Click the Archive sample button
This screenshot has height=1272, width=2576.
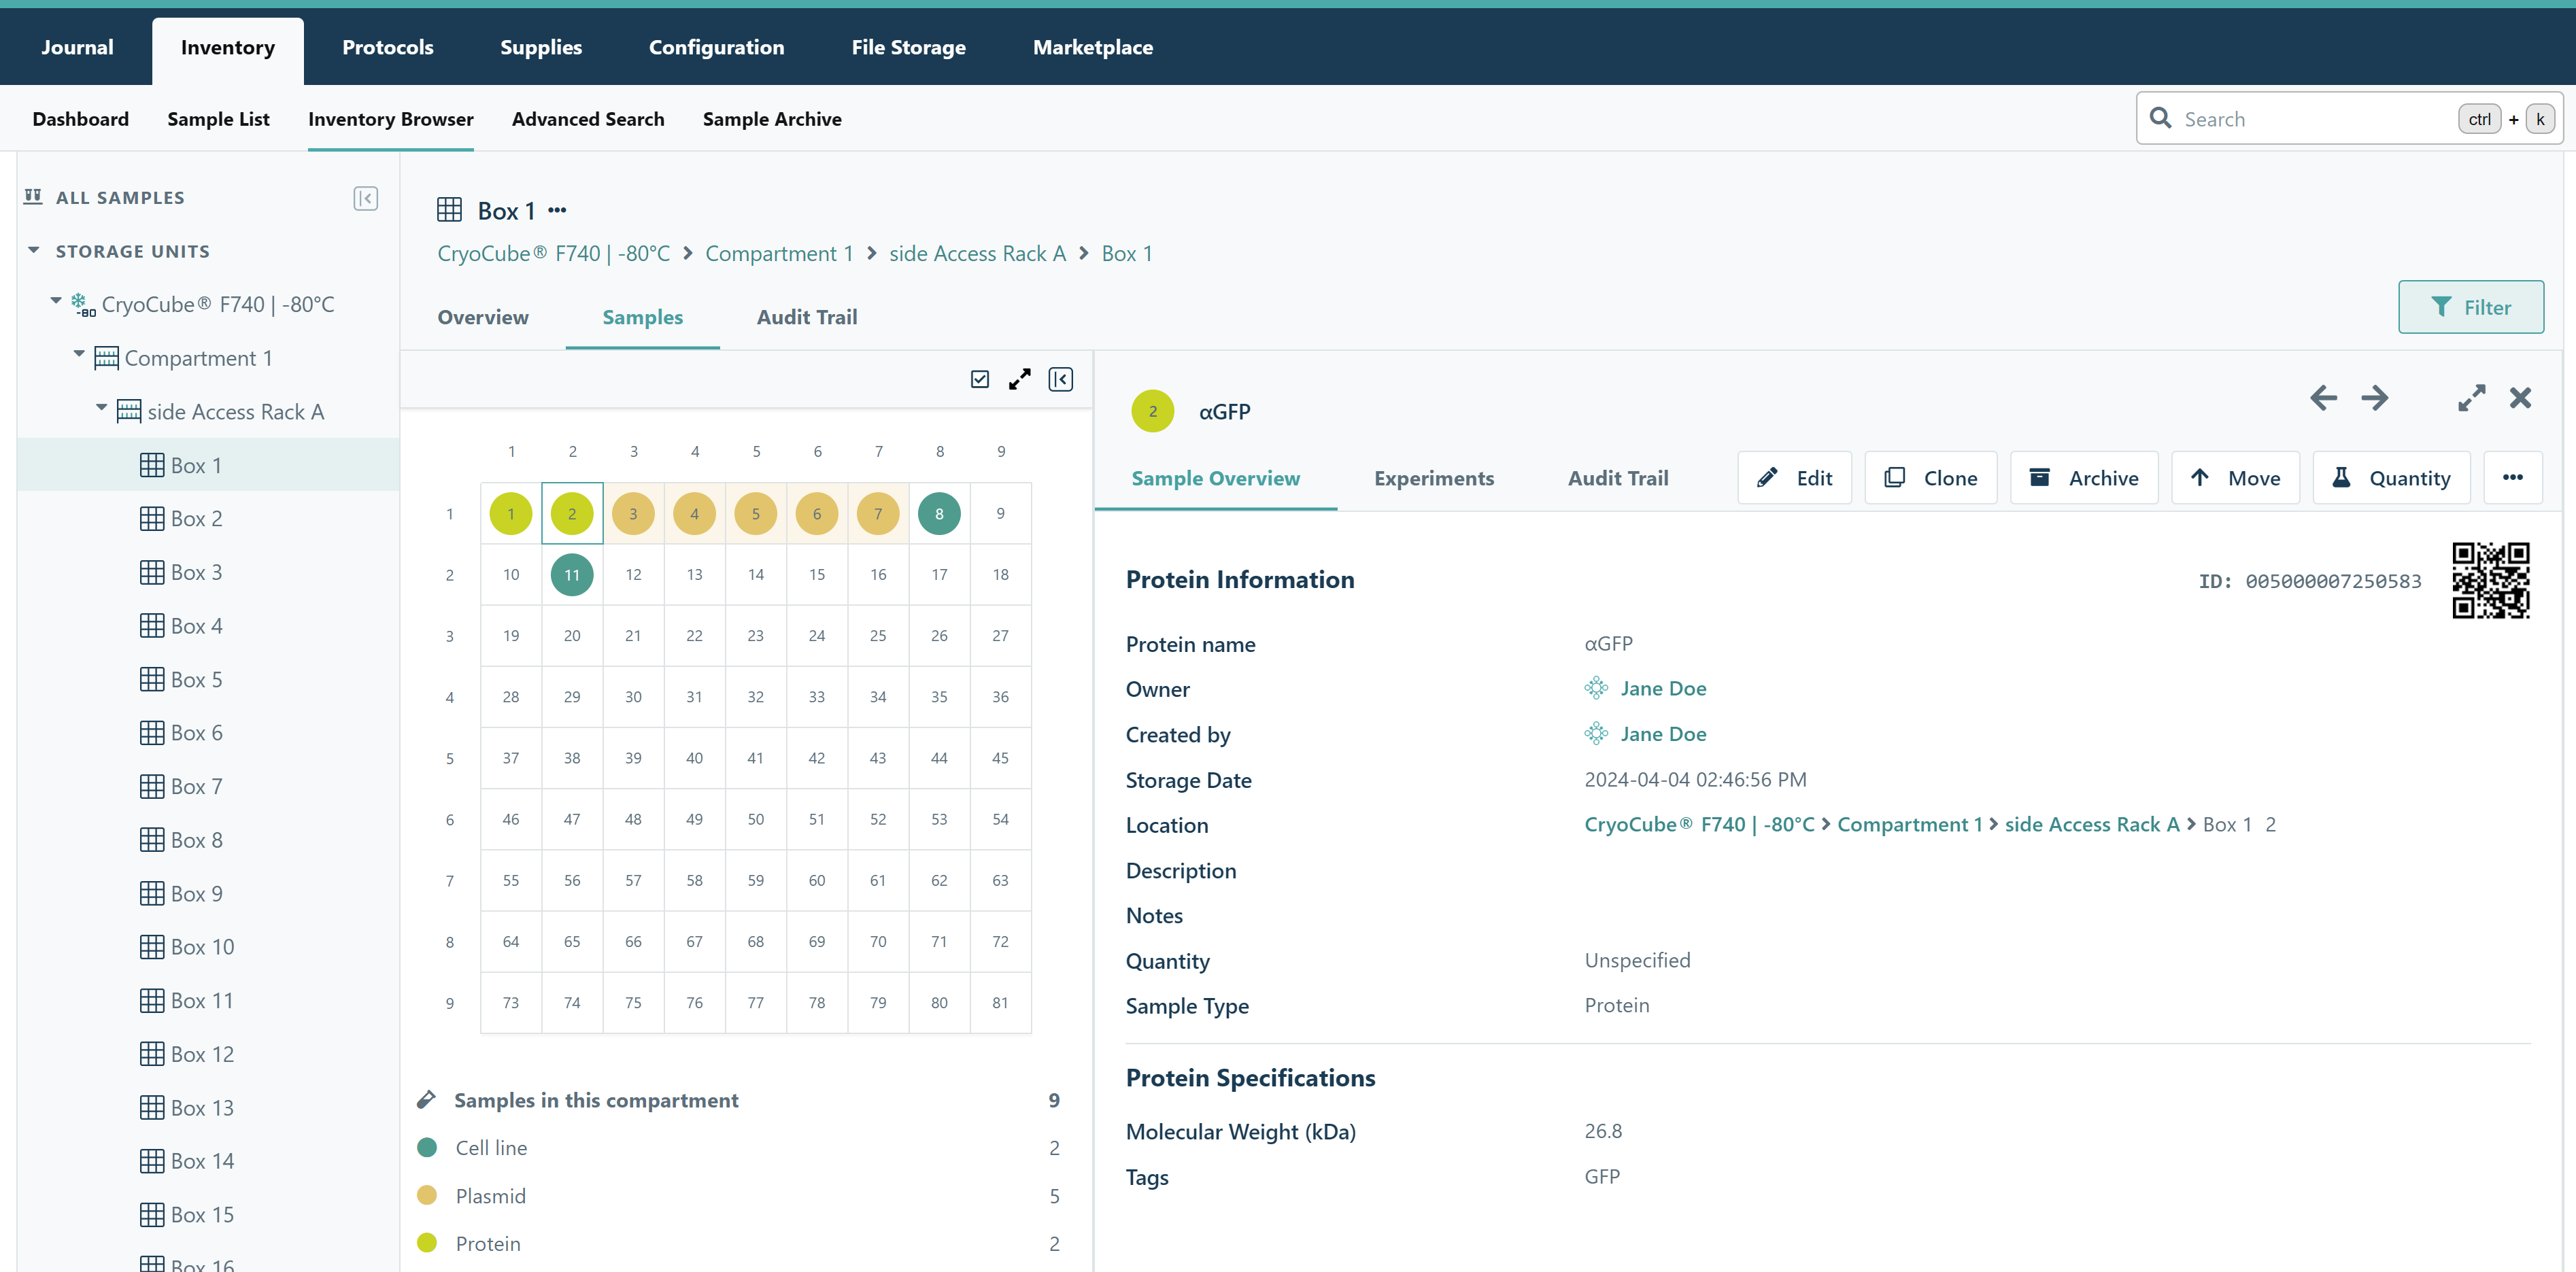click(2083, 478)
